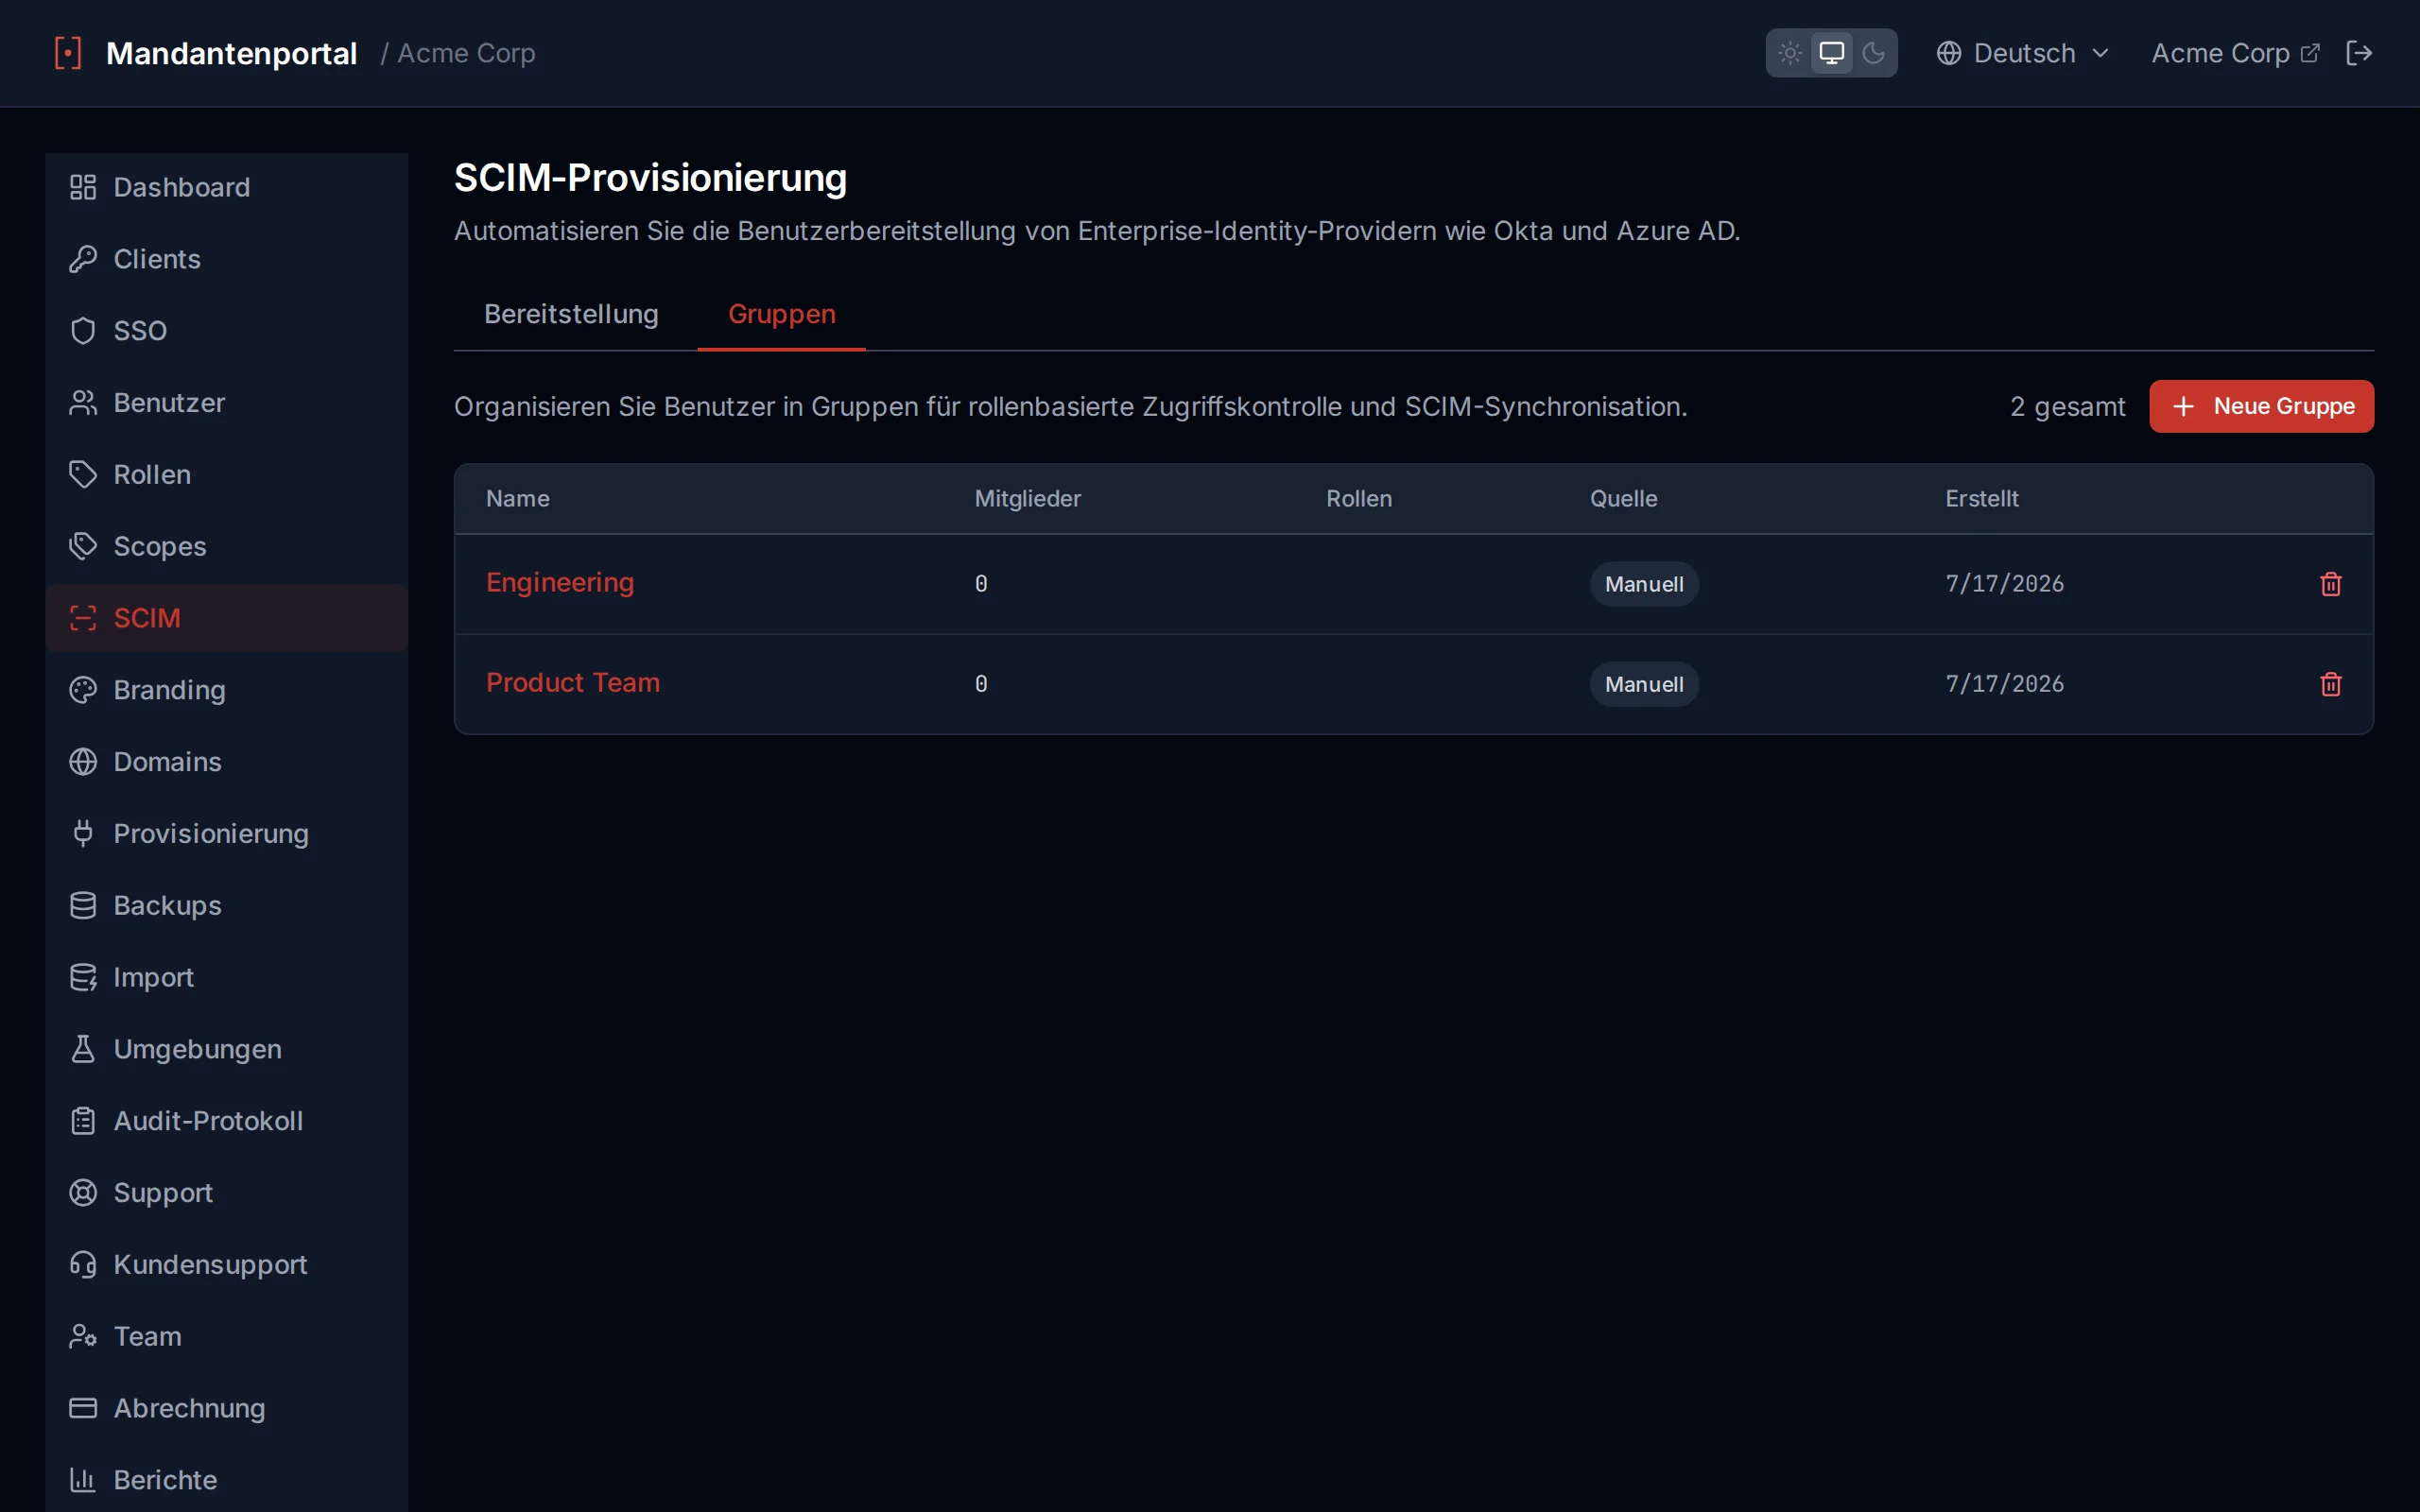Click the Dashboard grid icon
The height and width of the screenshot is (1512, 2420).
tap(83, 187)
